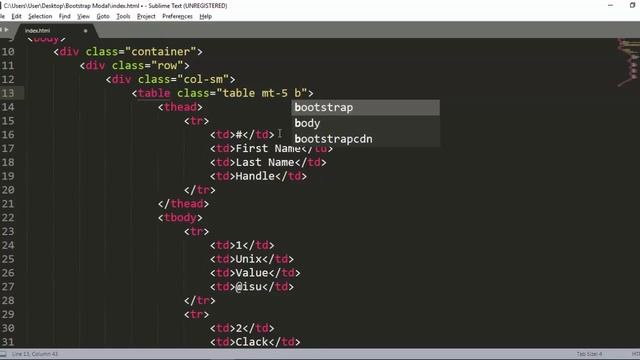Open the Selection menu

[x=40, y=16]
